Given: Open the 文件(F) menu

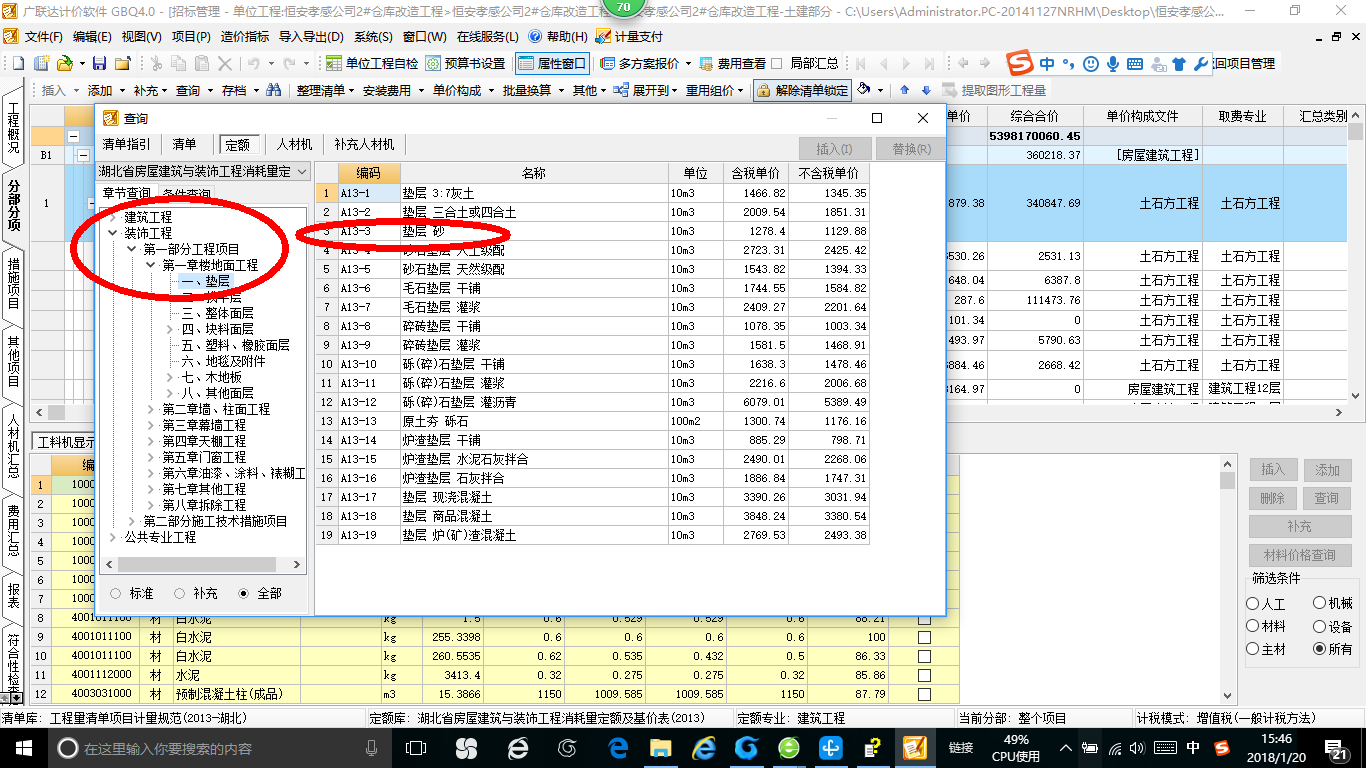Looking at the screenshot, I should 42,36.
